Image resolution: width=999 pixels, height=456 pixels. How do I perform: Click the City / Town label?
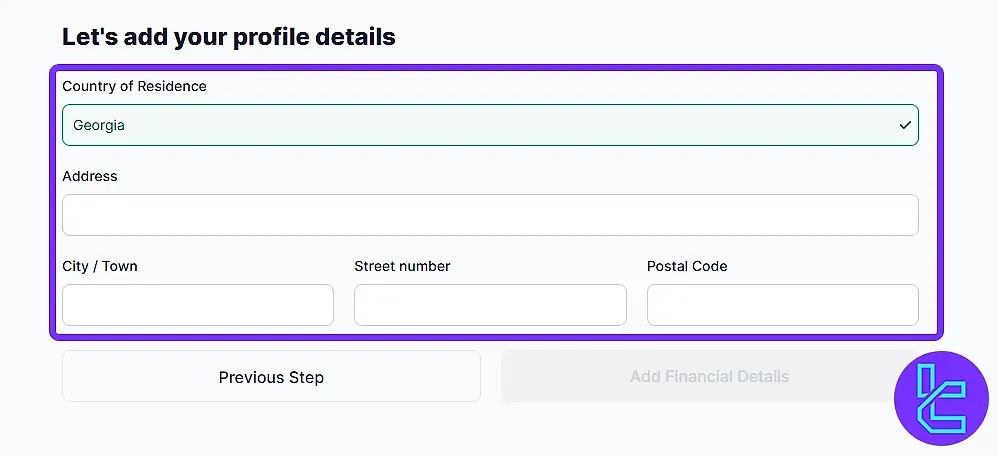pyautogui.click(x=100, y=266)
